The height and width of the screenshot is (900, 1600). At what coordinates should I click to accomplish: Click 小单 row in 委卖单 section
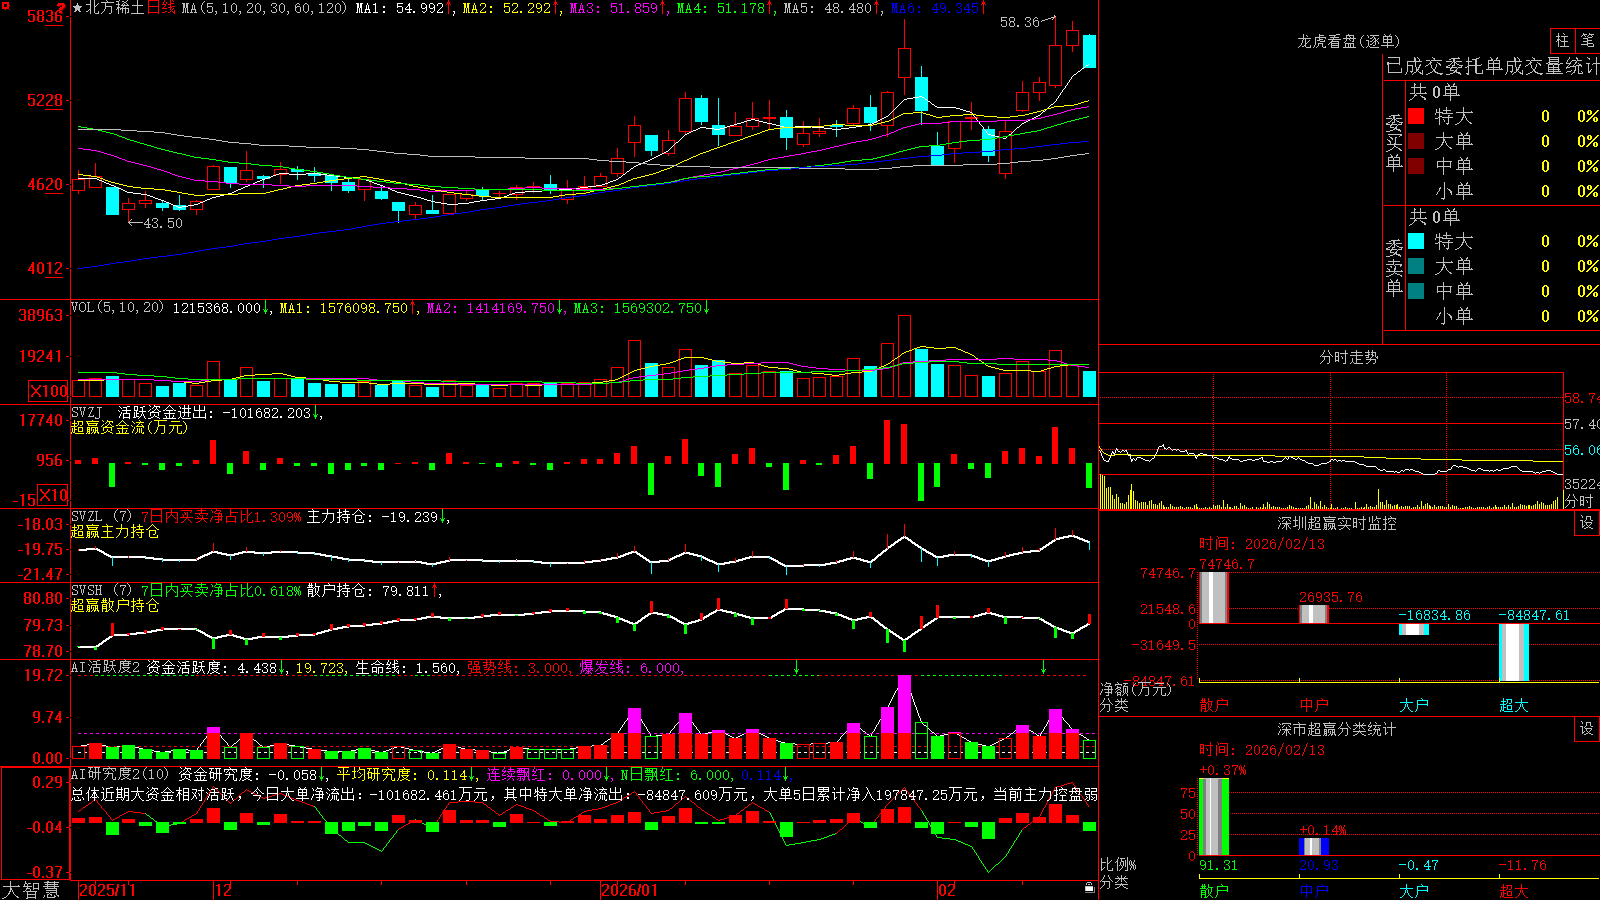(1503, 316)
